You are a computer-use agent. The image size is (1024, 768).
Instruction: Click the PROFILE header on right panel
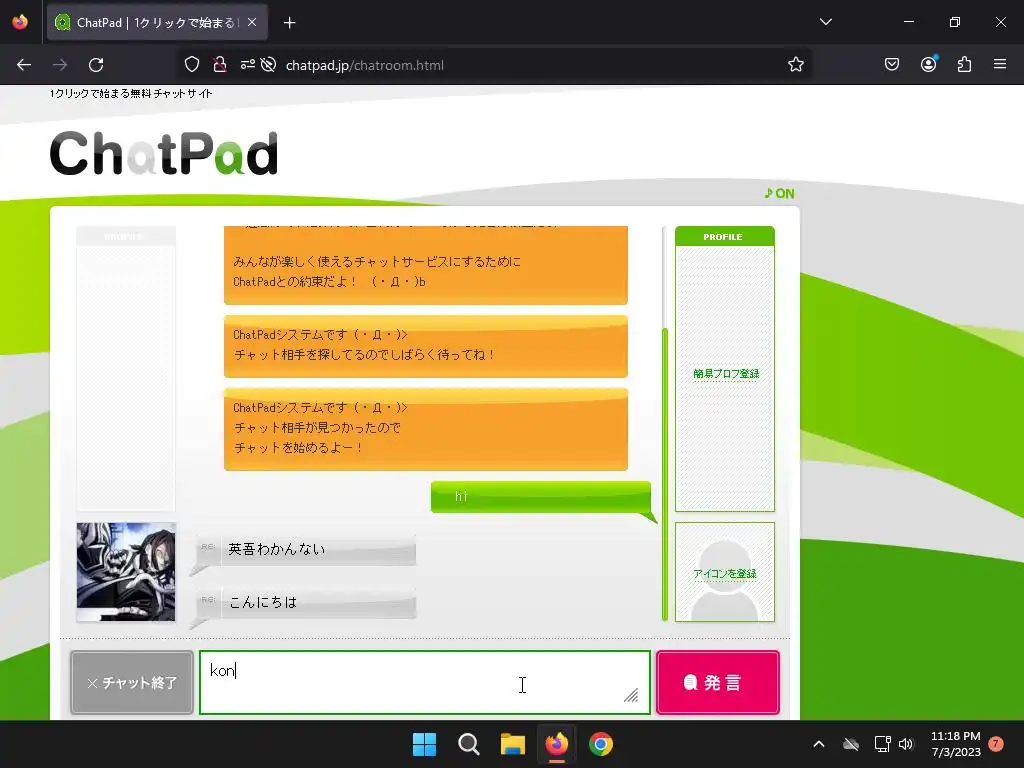(724, 236)
